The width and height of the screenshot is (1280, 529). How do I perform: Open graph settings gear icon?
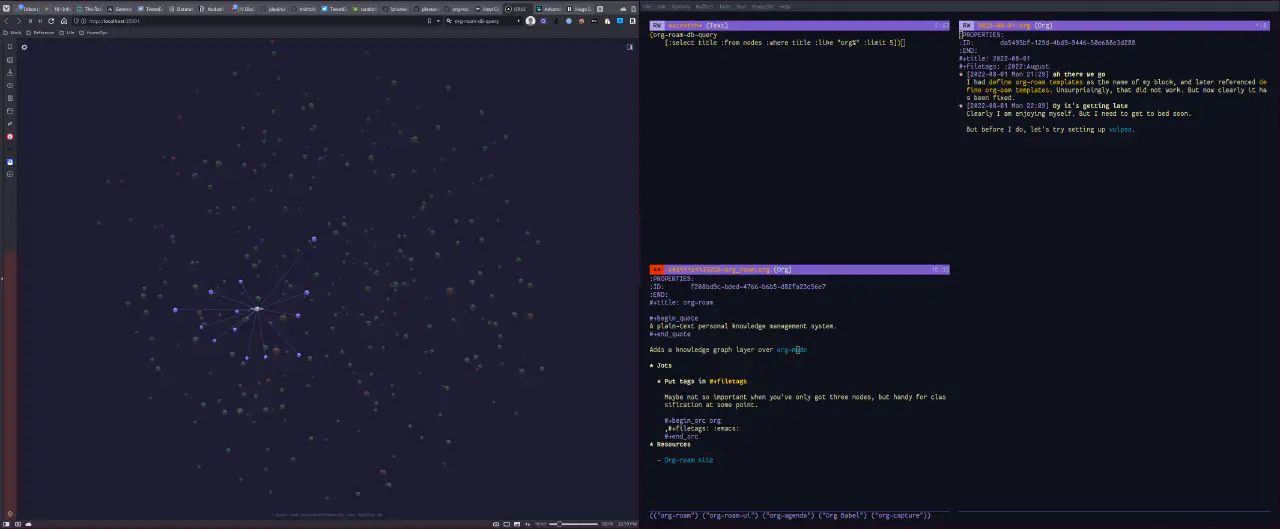pos(24,47)
